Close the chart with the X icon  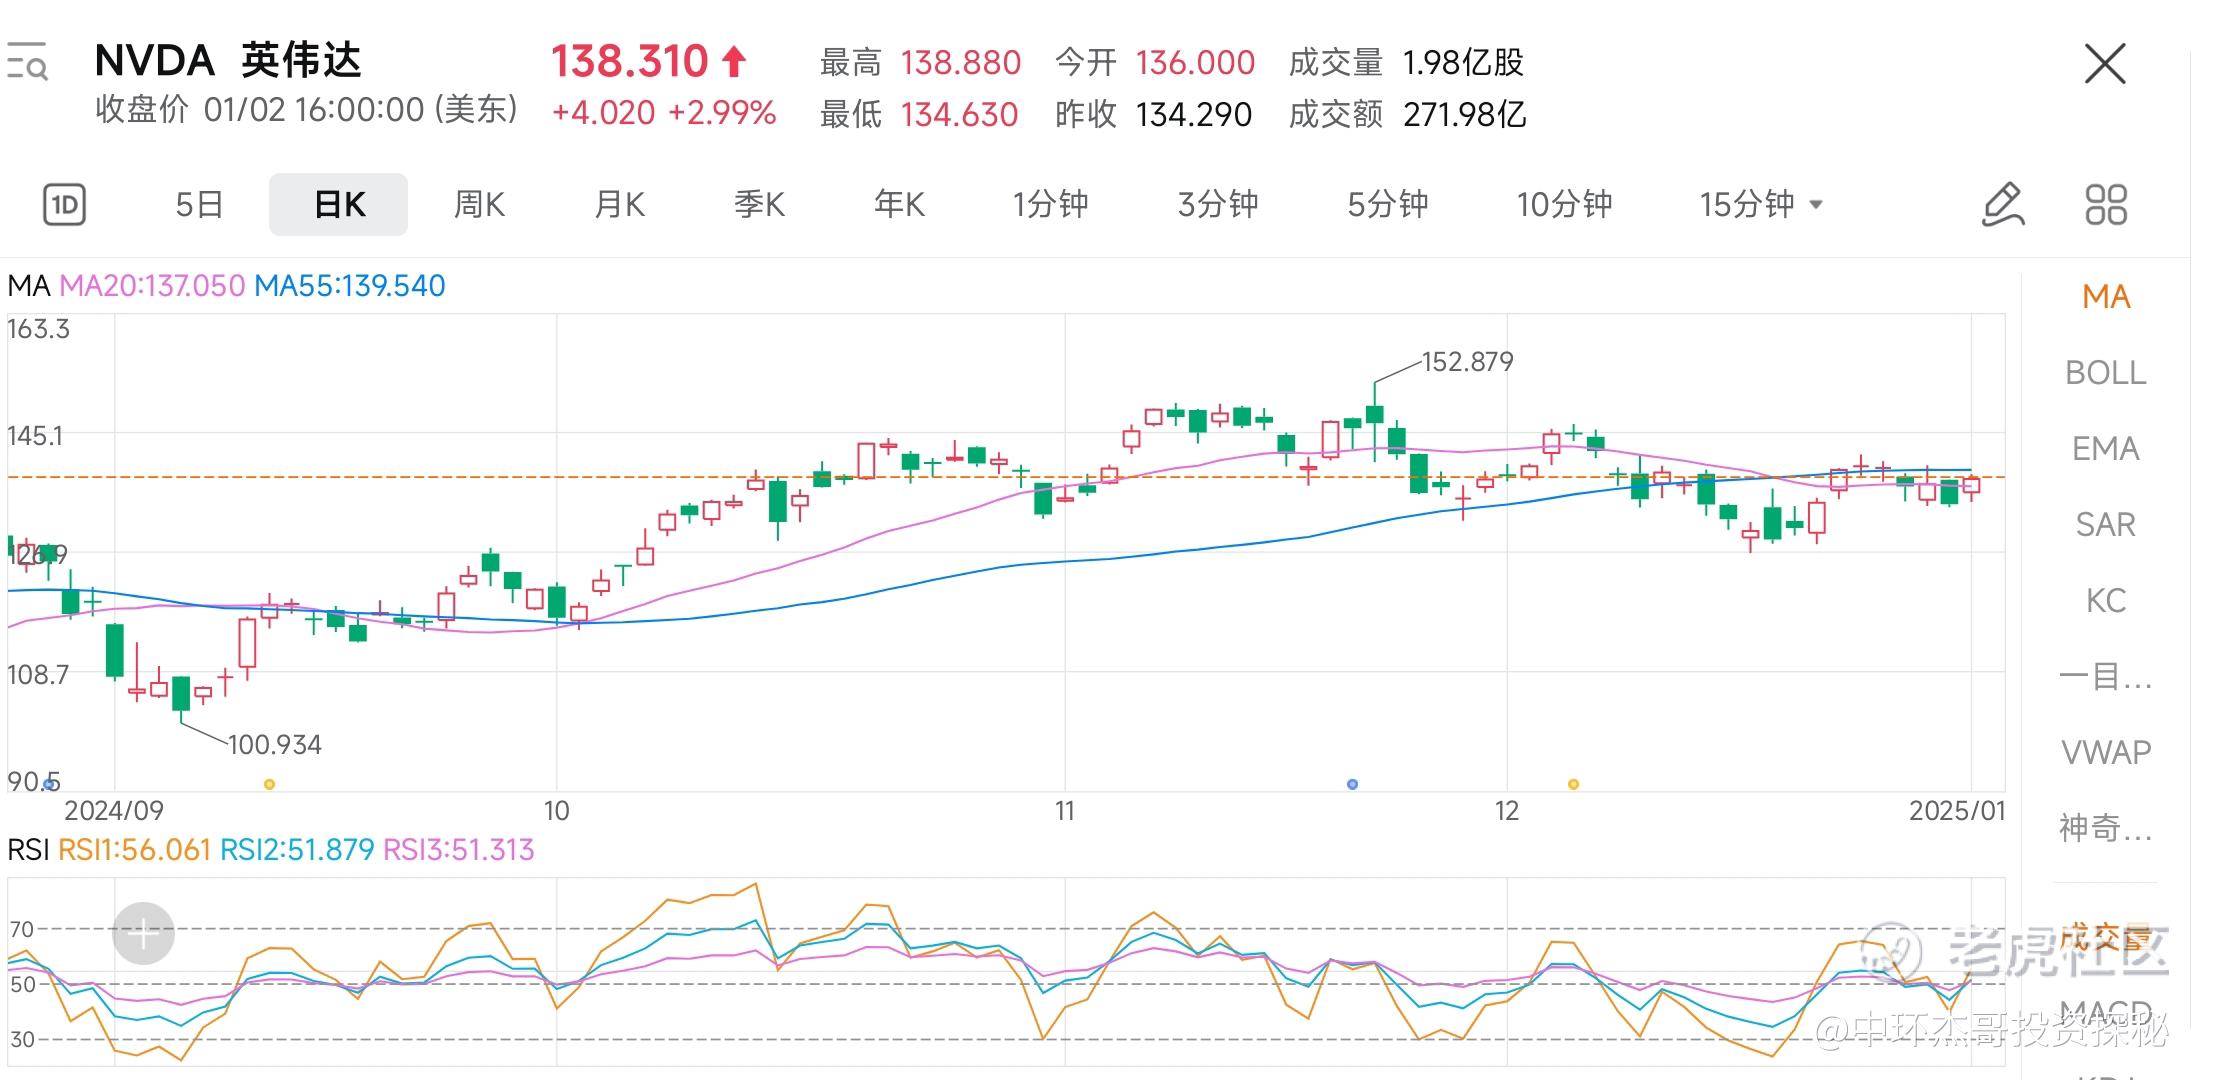point(2105,65)
